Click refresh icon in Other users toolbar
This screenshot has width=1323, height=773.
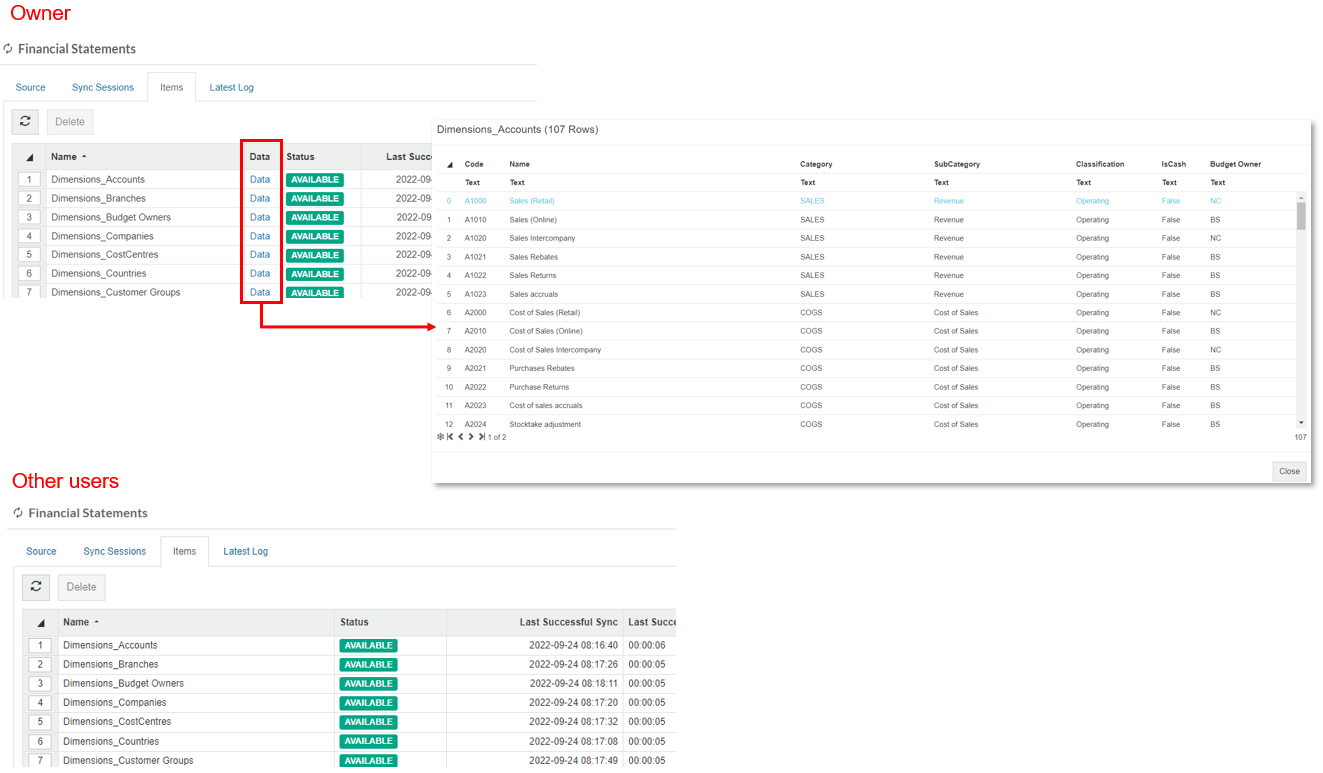[36, 587]
